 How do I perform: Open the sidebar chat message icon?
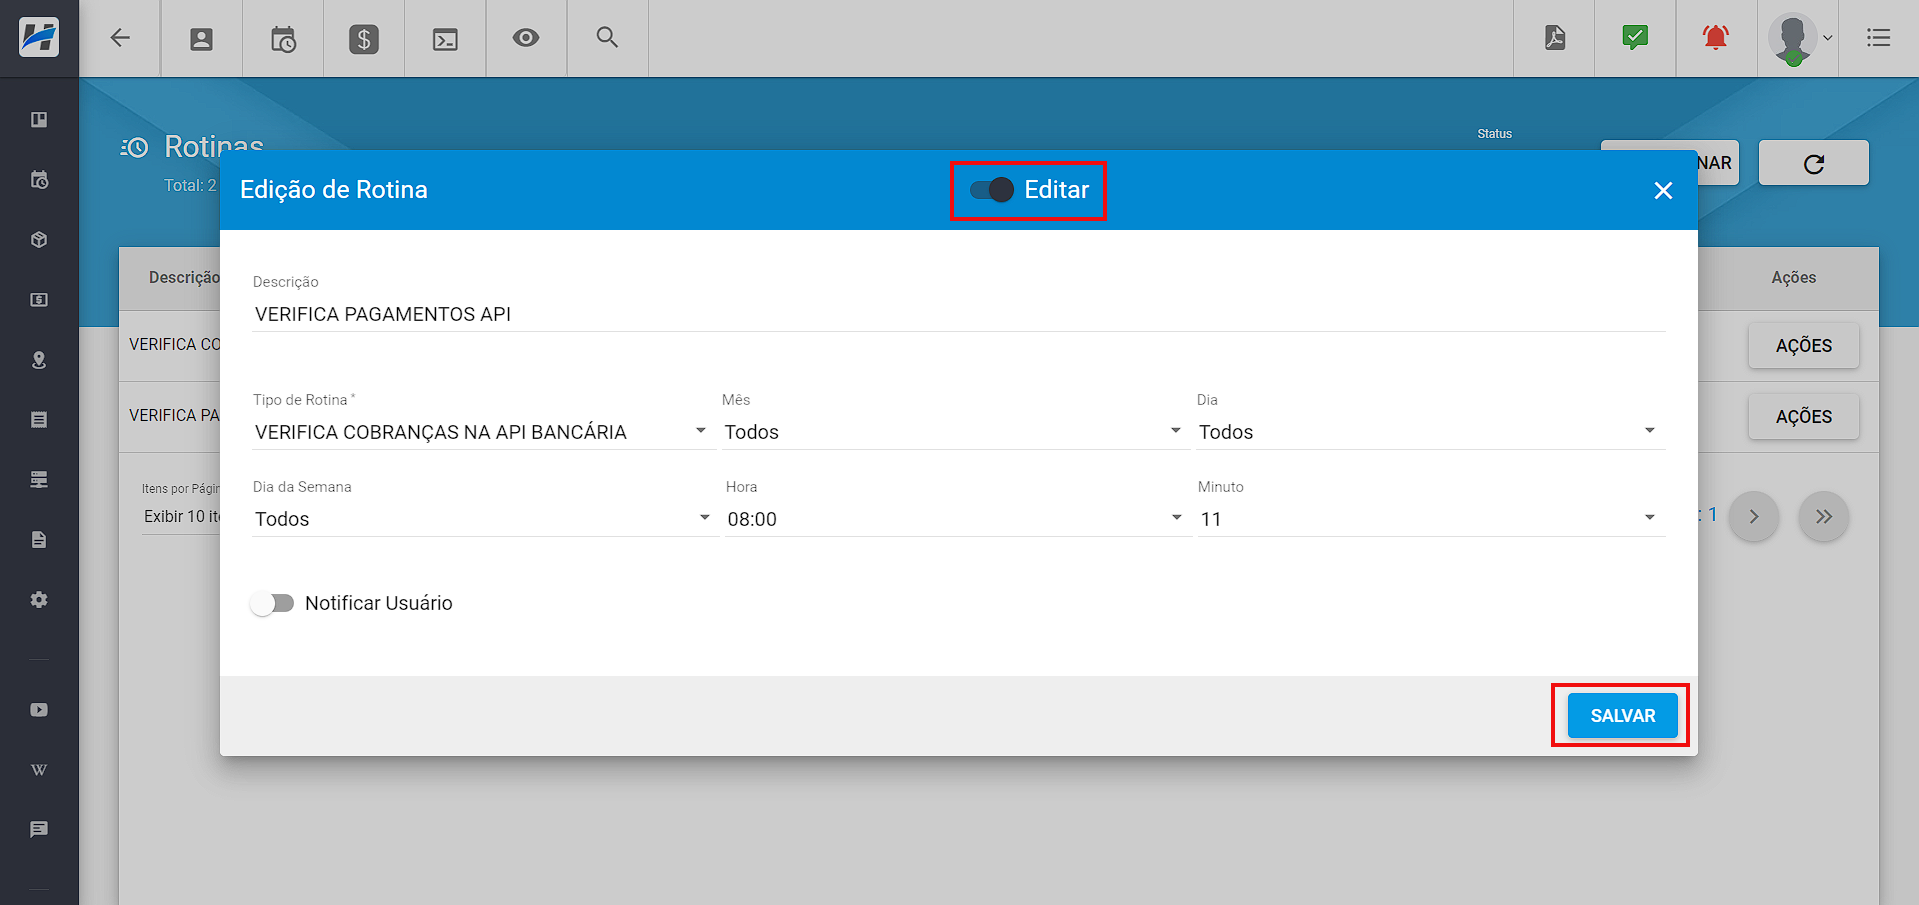(x=39, y=830)
